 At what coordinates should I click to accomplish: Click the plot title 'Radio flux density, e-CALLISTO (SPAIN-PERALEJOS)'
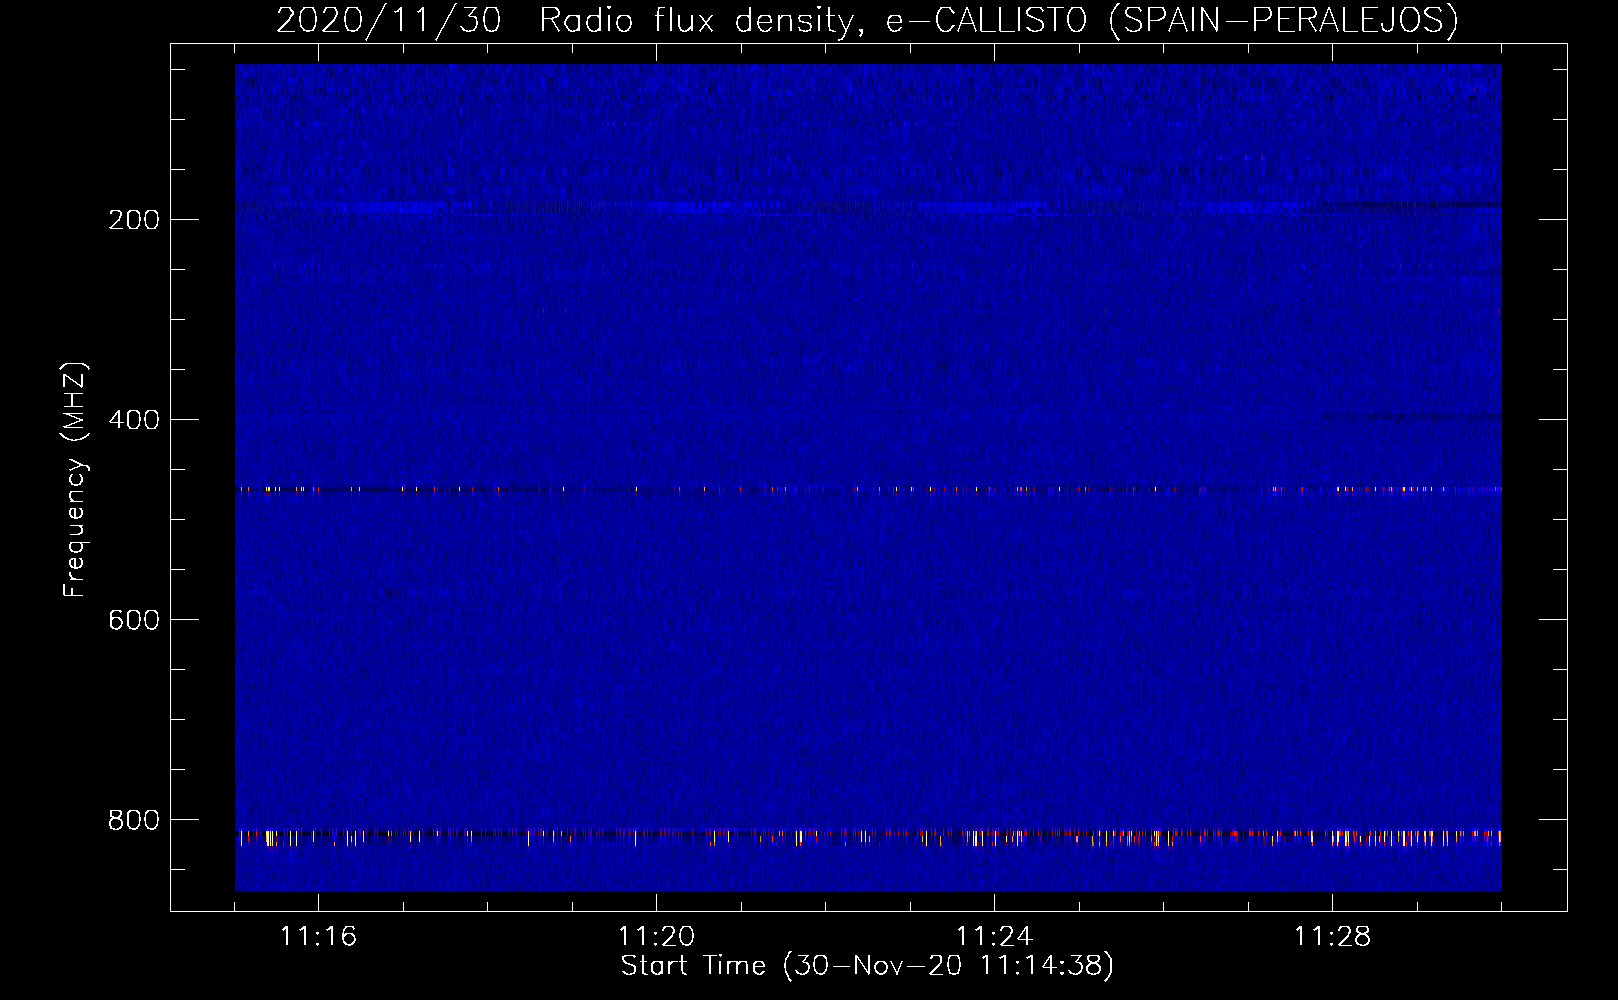click(x=998, y=21)
